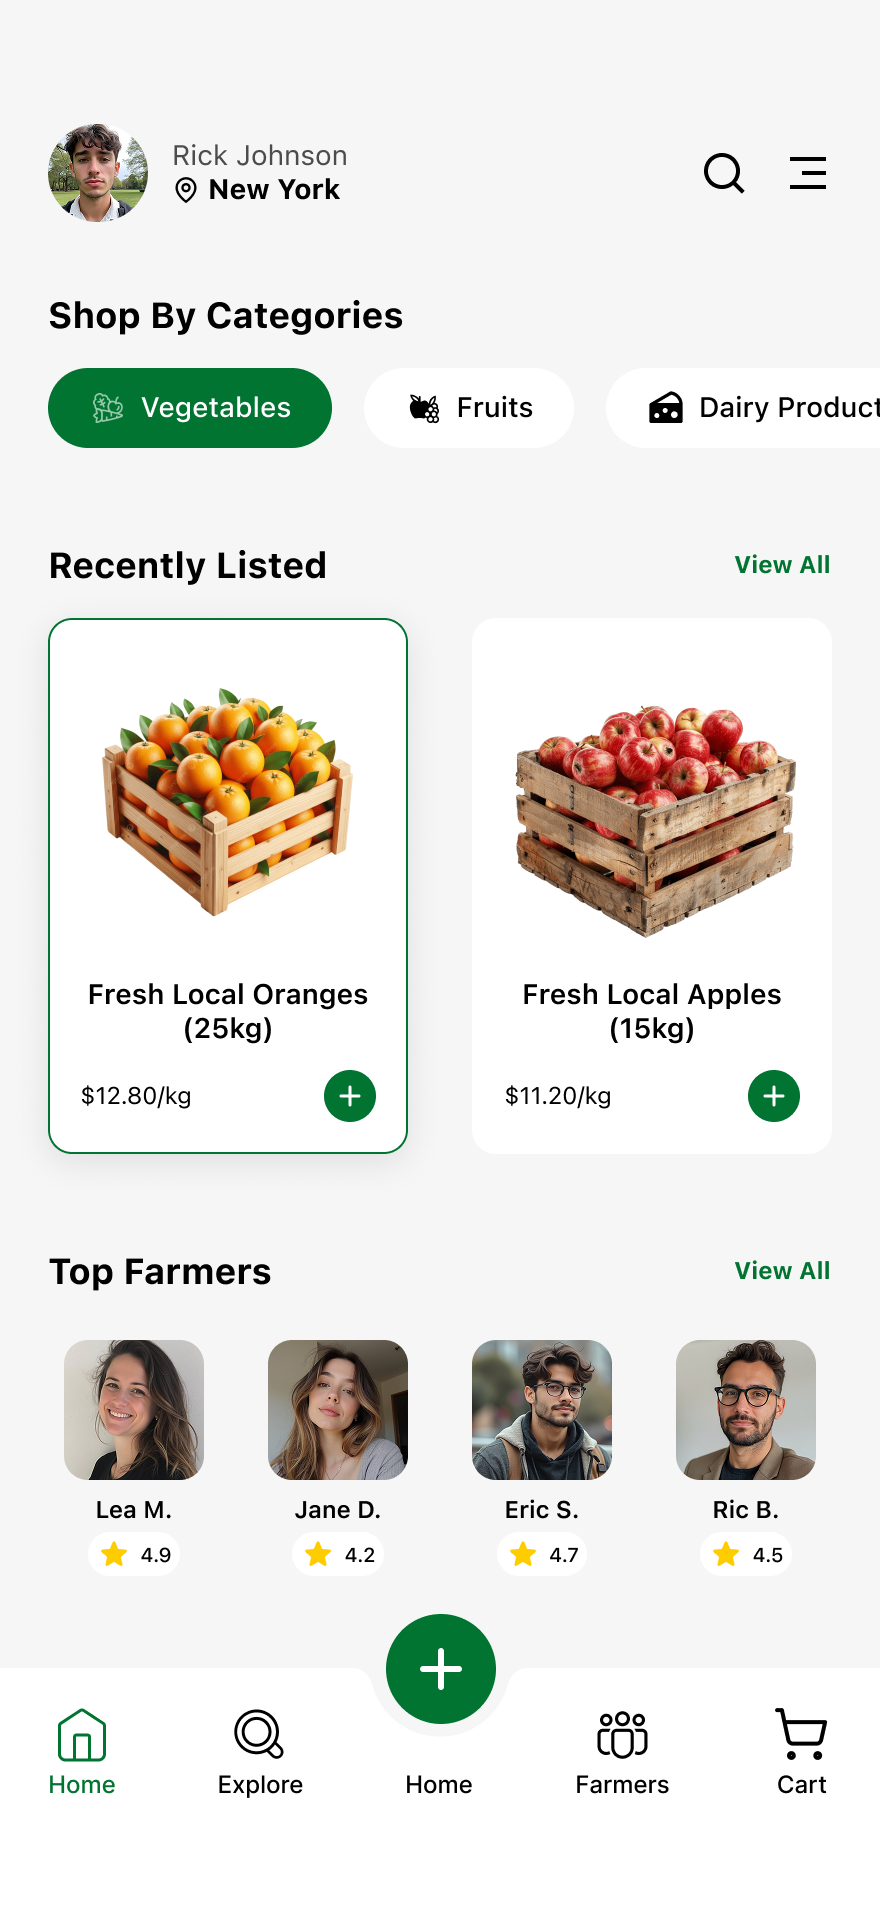The width and height of the screenshot is (880, 1912).
Task: Select the Vegetables category chip
Action: (190, 408)
